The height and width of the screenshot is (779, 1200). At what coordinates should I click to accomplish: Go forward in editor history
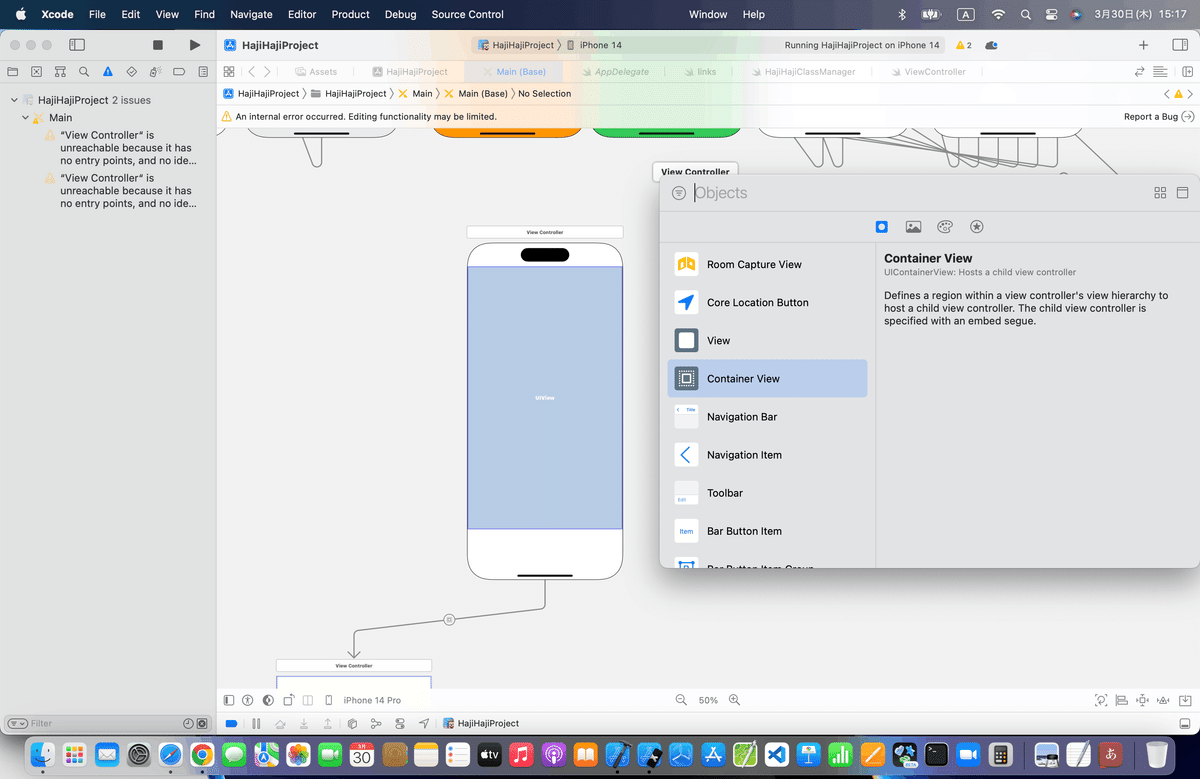(267, 72)
